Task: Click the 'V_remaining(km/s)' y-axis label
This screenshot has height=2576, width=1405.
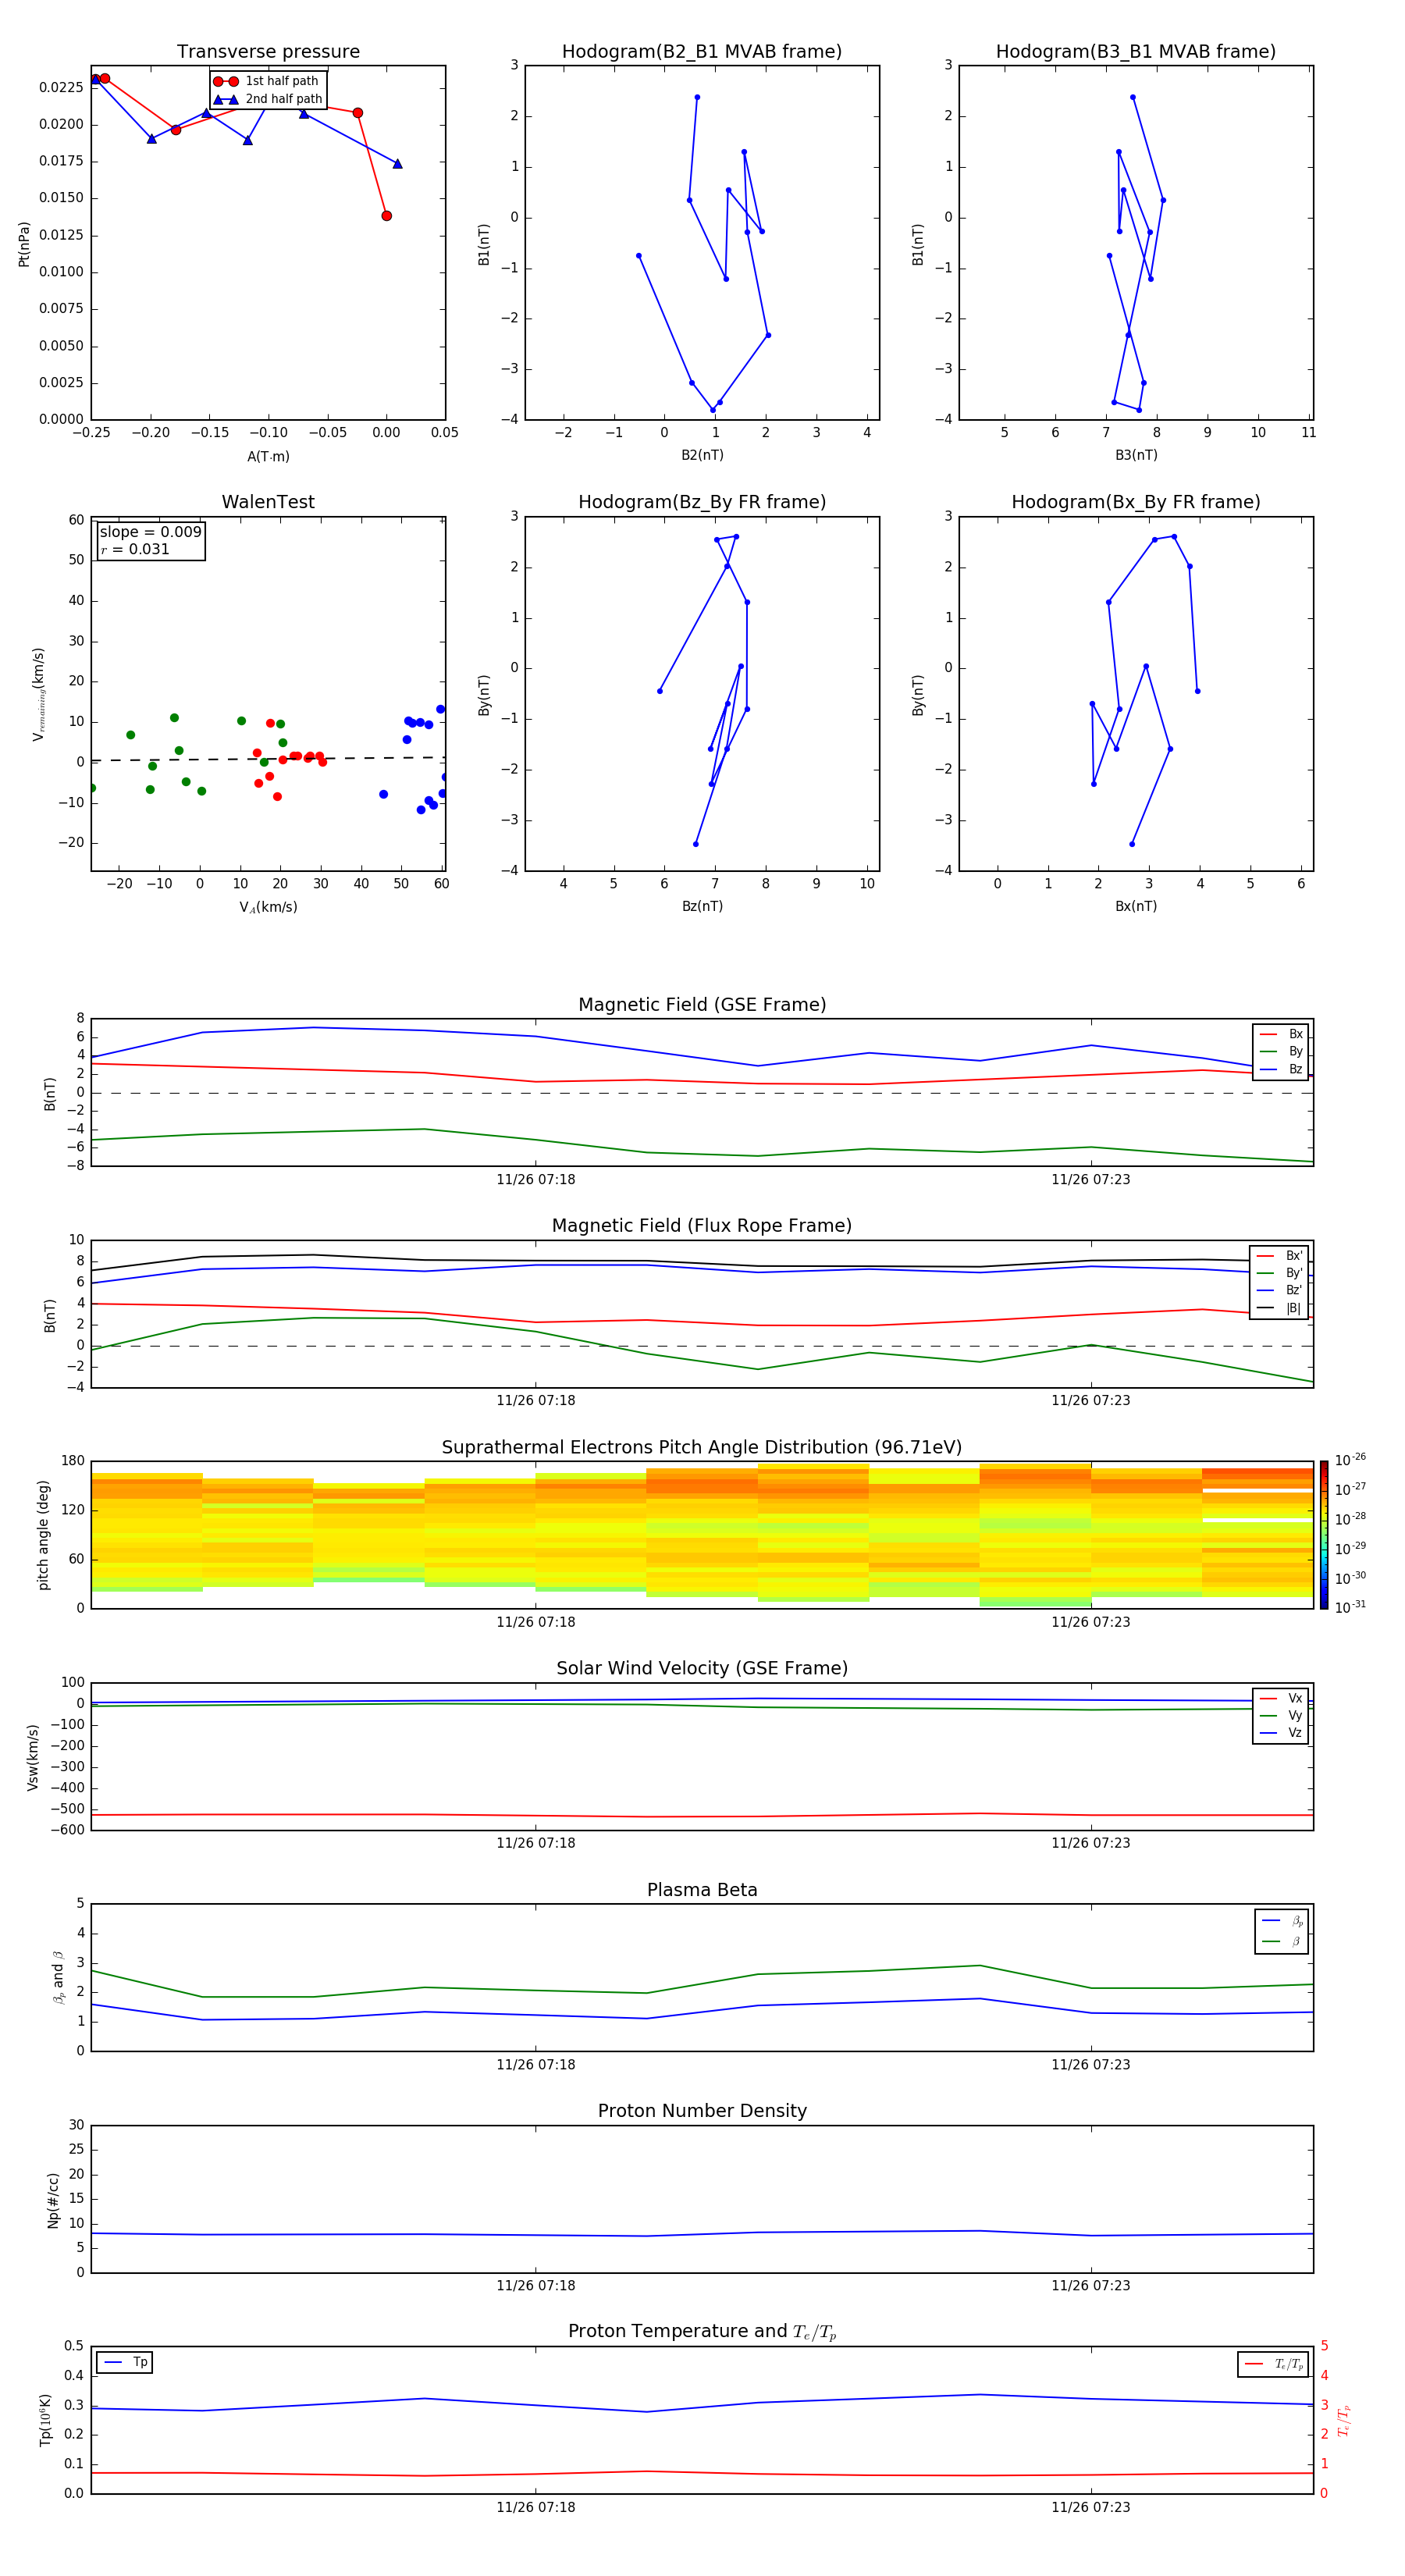Action: [38, 694]
